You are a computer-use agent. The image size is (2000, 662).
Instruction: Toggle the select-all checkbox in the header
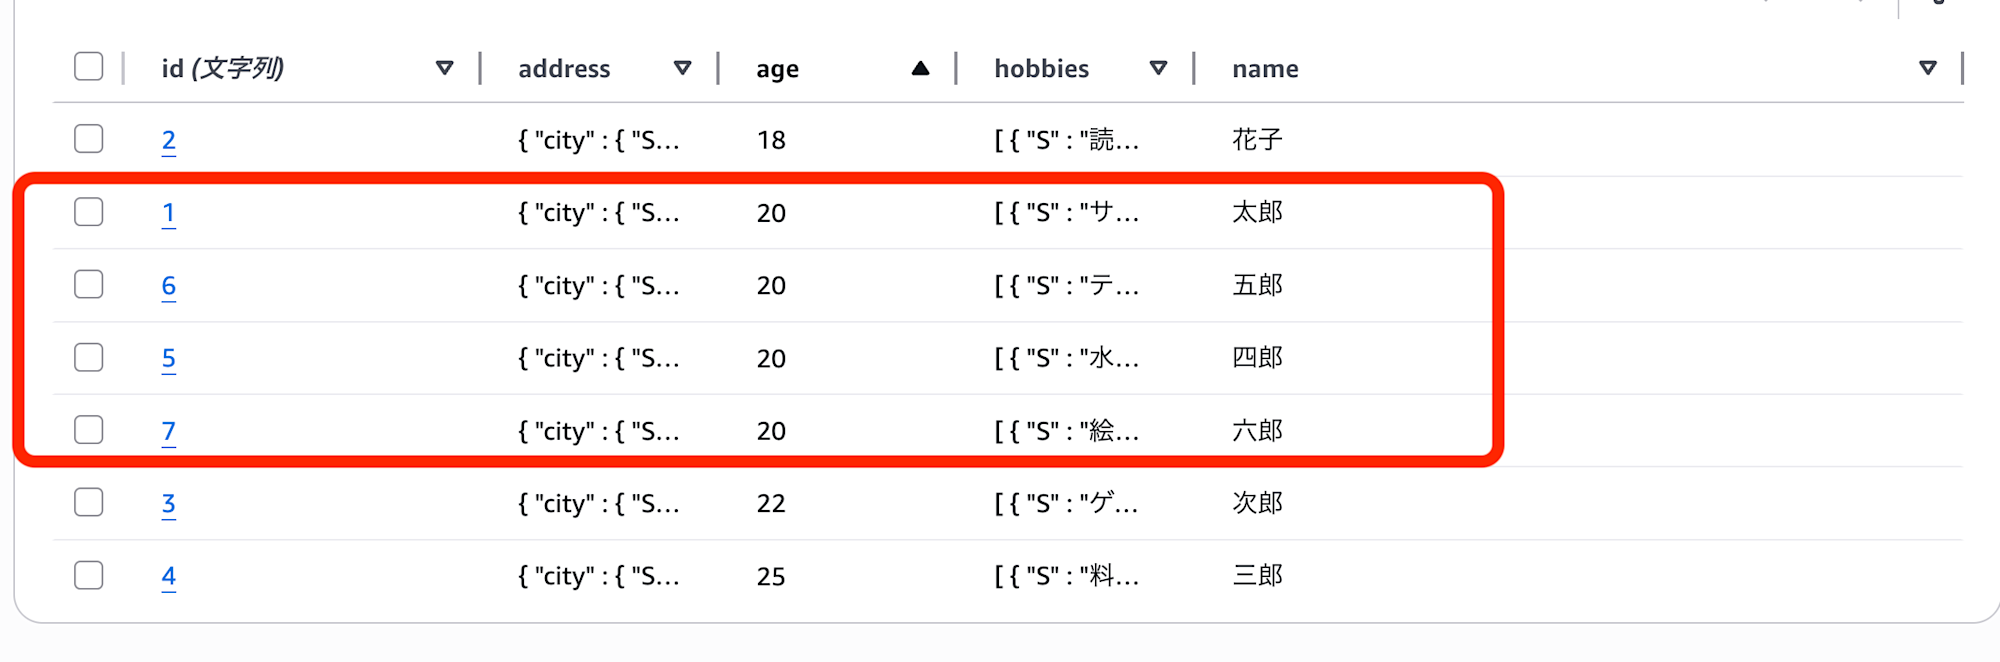88,67
